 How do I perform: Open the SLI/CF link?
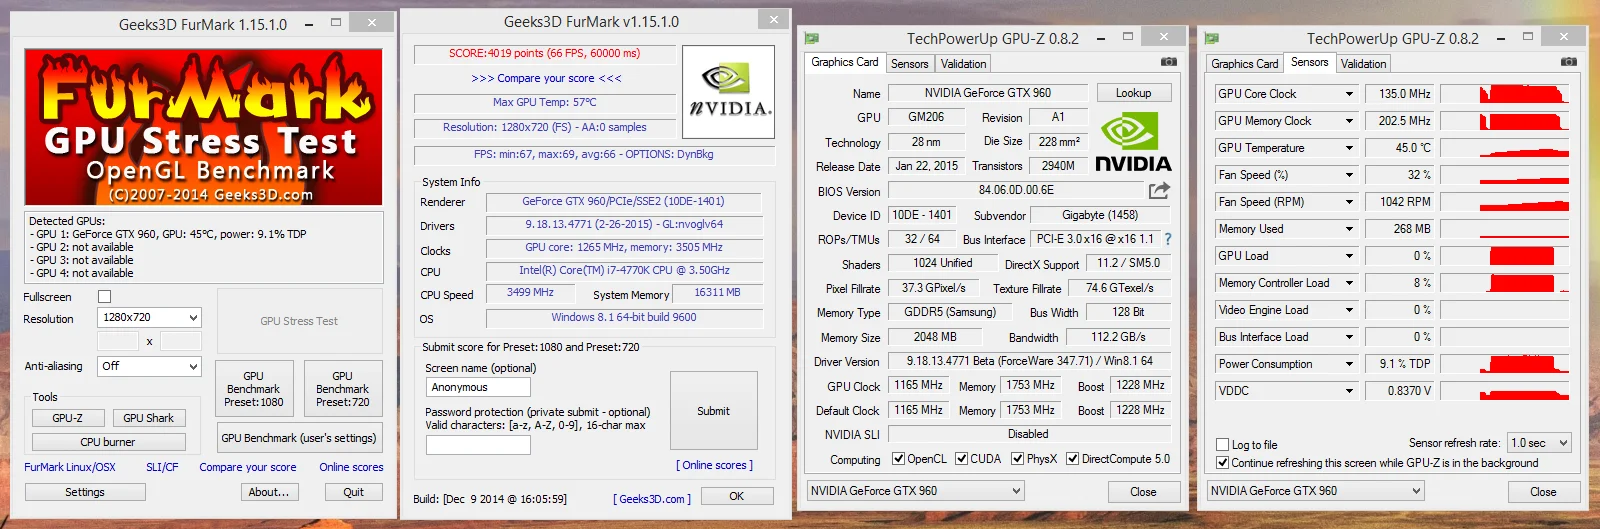click(x=162, y=467)
